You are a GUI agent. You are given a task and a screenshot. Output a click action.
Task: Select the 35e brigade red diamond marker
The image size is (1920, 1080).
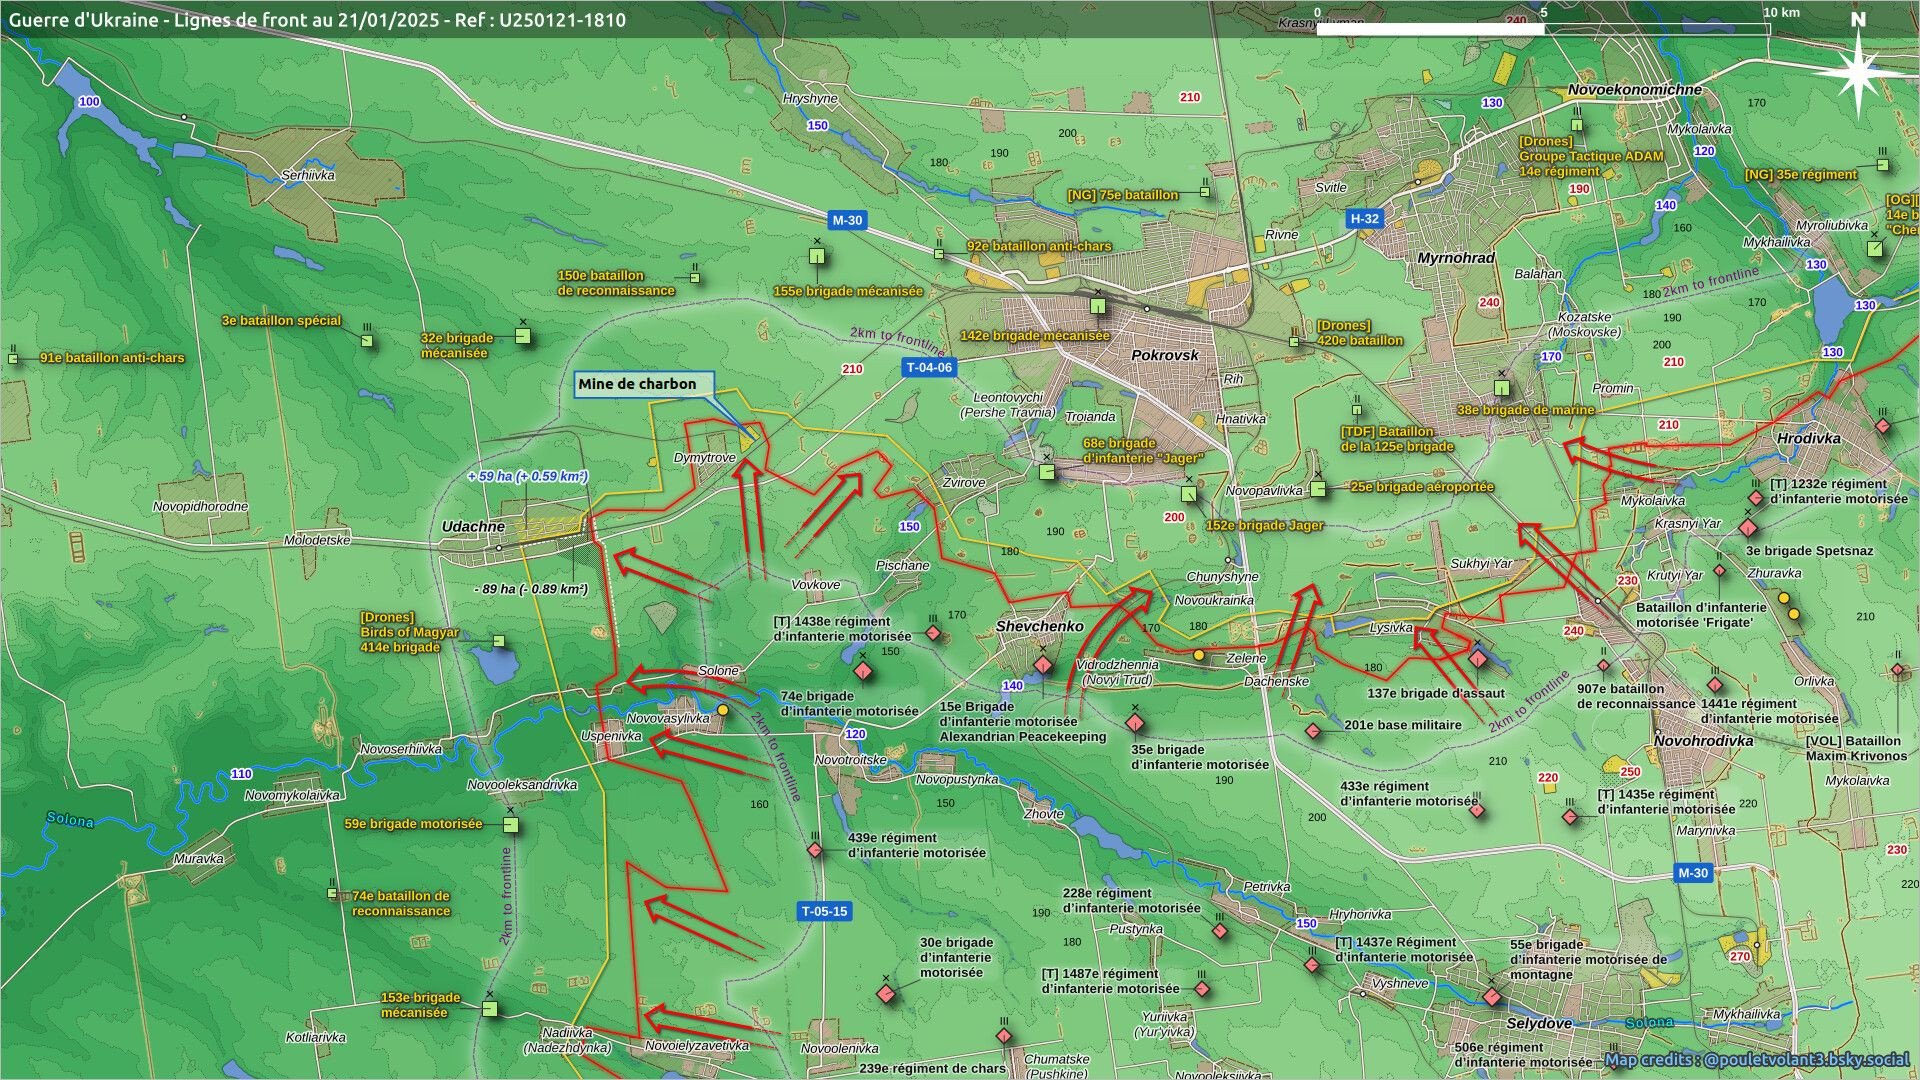click(1134, 723)
